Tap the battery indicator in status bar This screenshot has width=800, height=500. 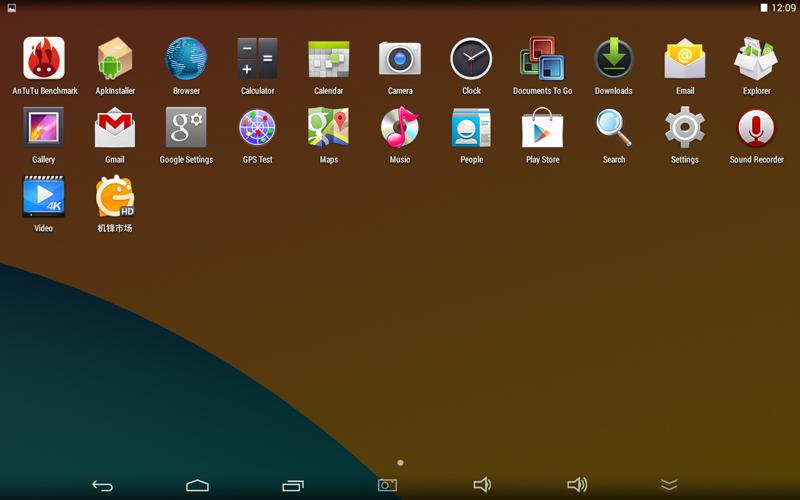[764, 8]
